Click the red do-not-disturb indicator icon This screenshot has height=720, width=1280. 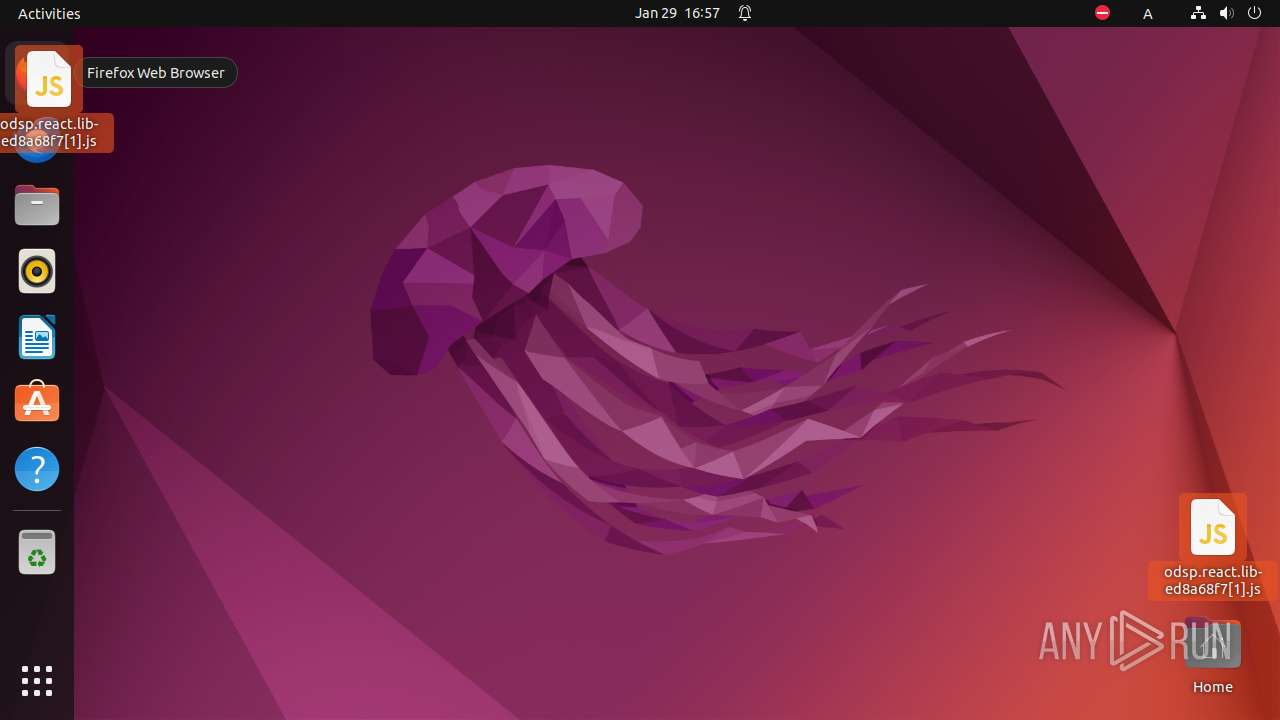[x=1102, y=13]
